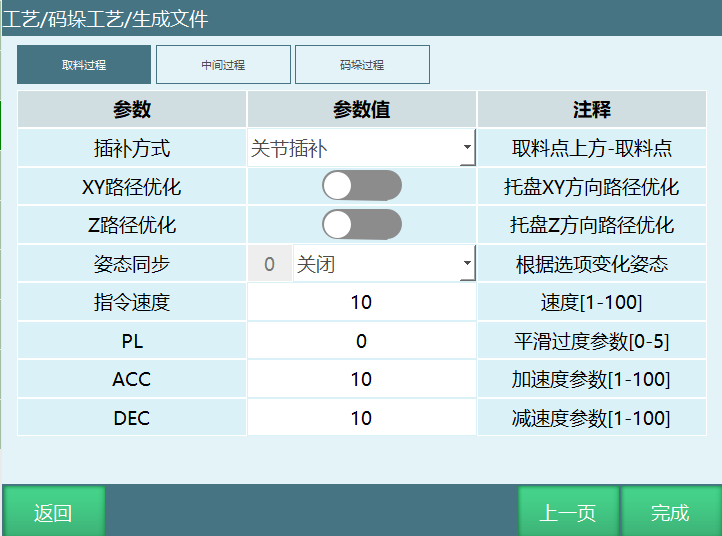
Task: Click the 工艺/码垛工艺/生成文件 title bar
Action: (106, 18)
